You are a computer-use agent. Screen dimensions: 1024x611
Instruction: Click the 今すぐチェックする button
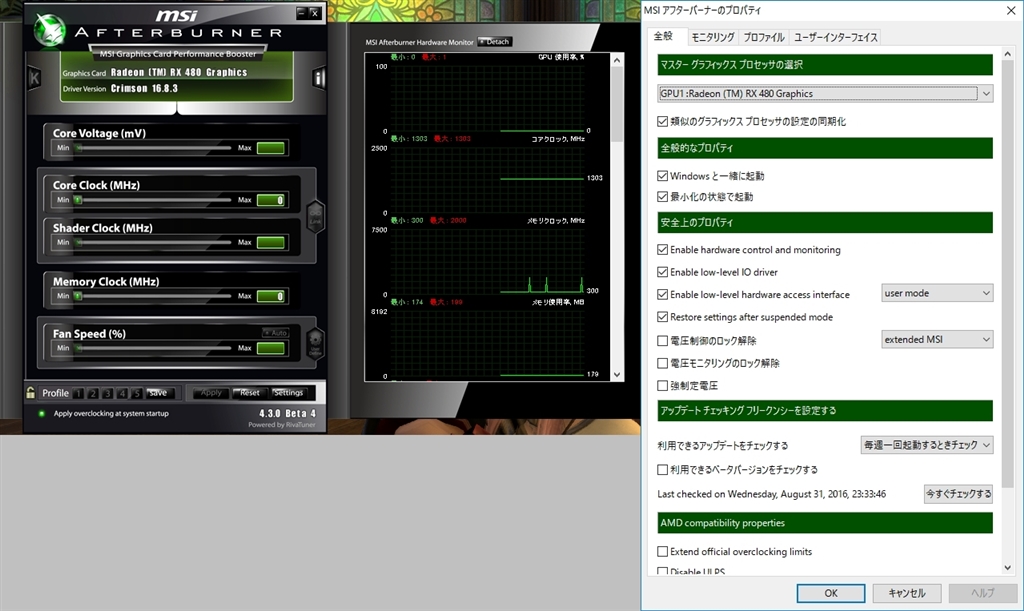(958, 494)
